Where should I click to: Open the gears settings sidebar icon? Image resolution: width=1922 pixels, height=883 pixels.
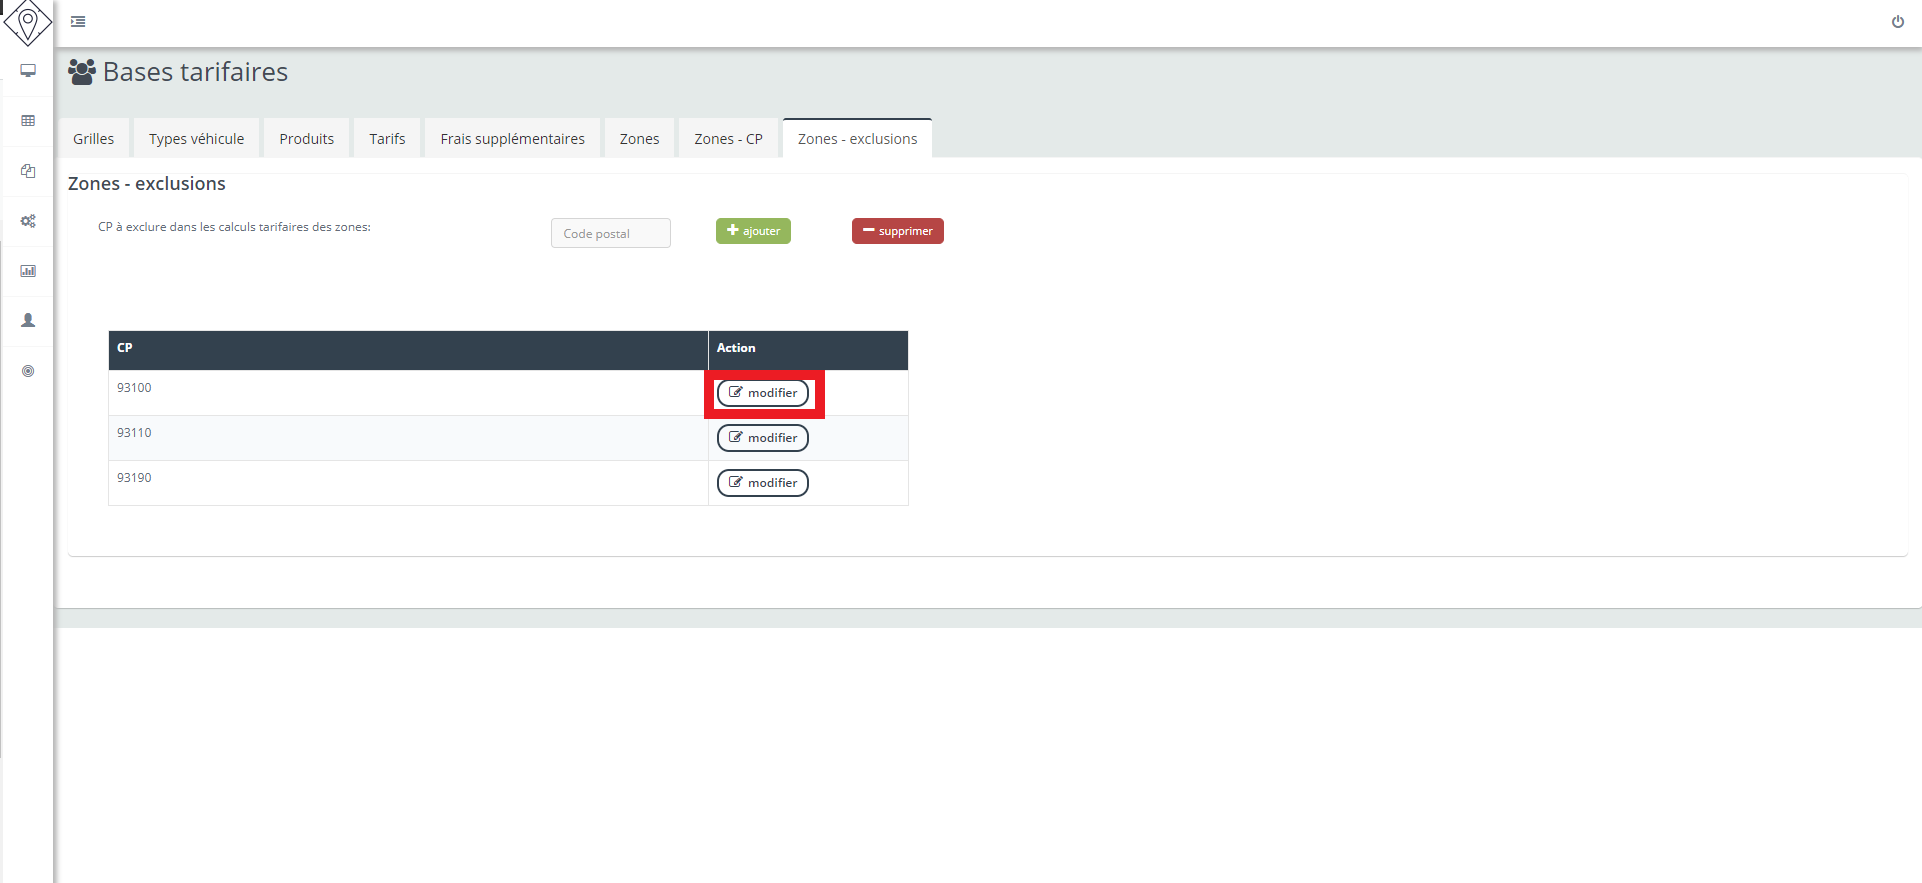pyautogui.click(x=28, y=221)
